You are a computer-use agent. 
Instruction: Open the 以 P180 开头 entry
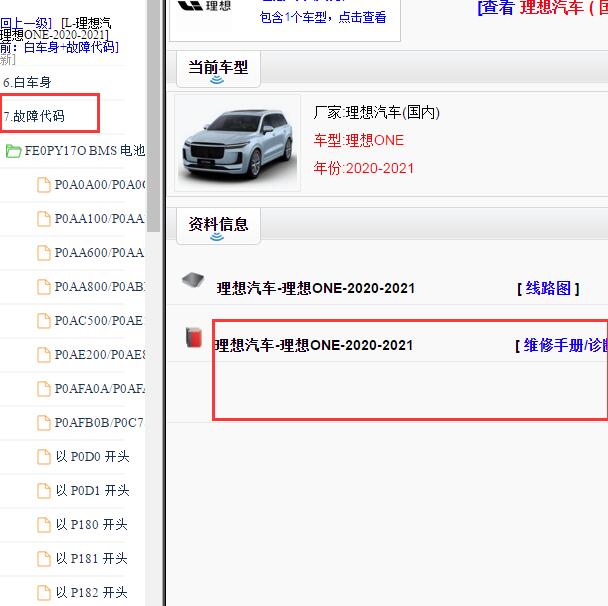tap(92, 525)
